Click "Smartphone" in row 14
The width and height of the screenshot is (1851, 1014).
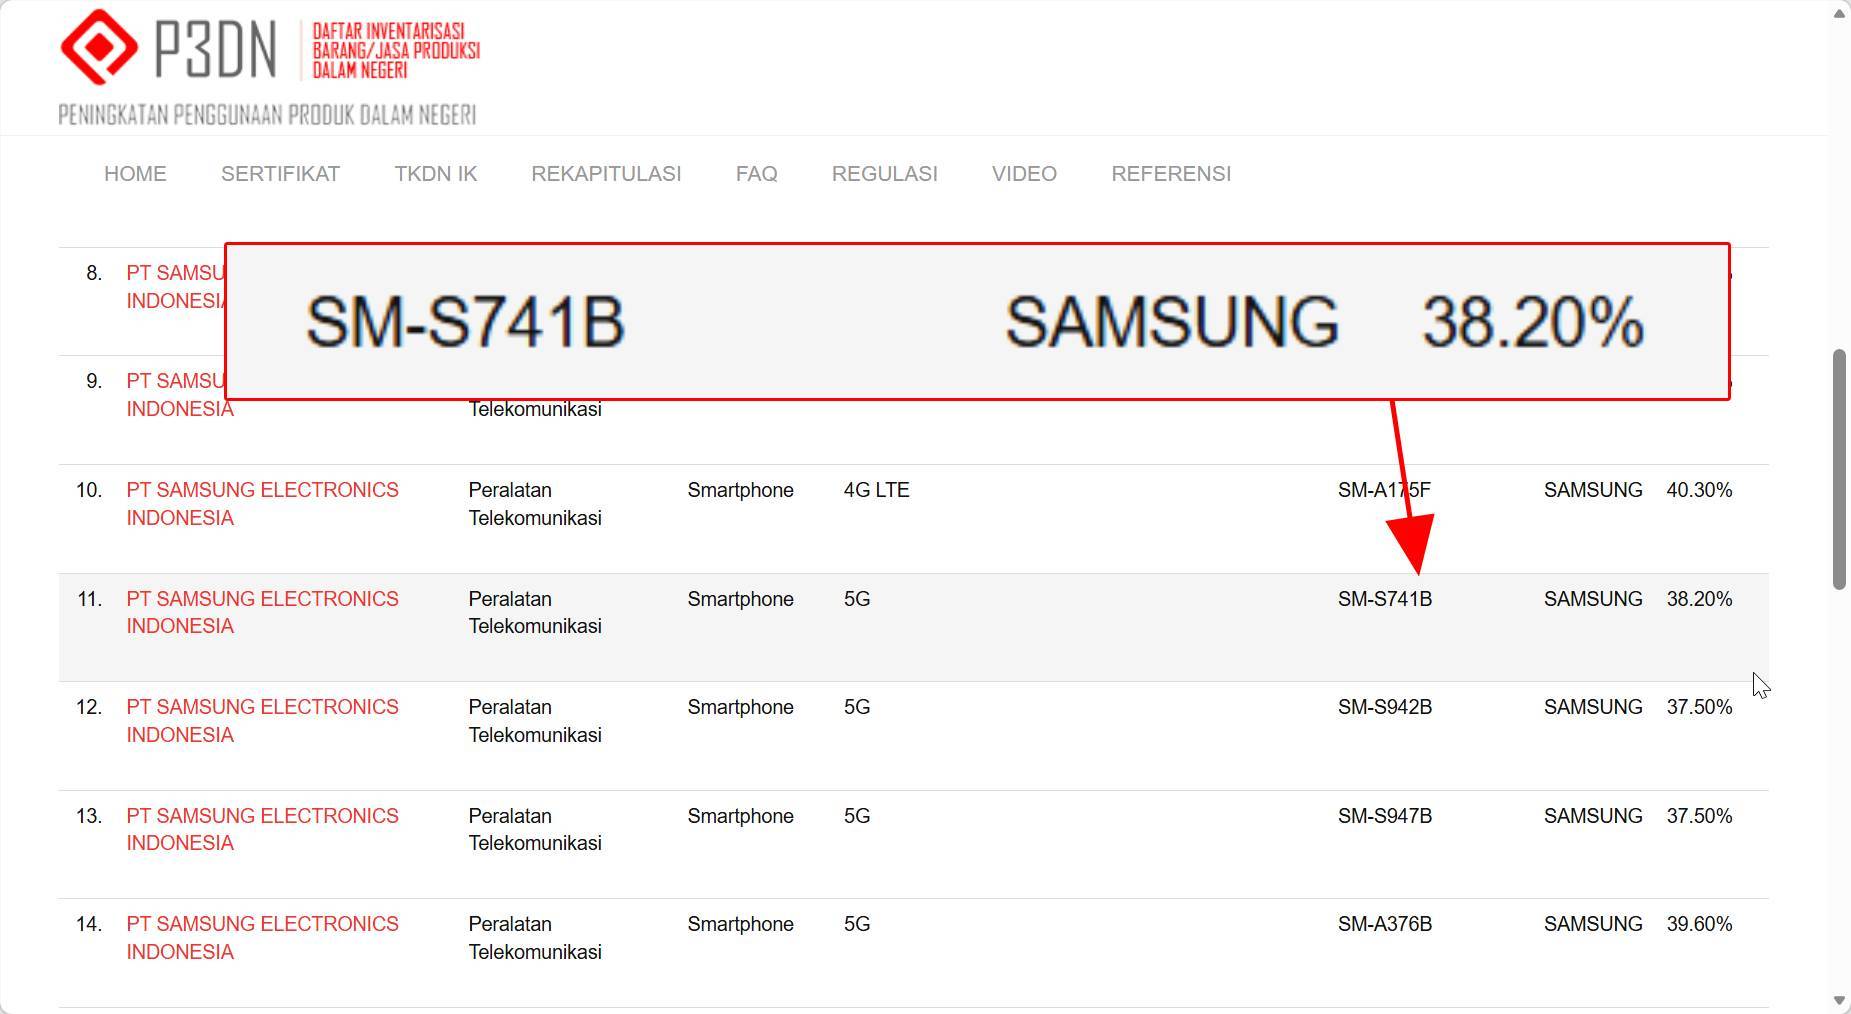coord(741,924)
